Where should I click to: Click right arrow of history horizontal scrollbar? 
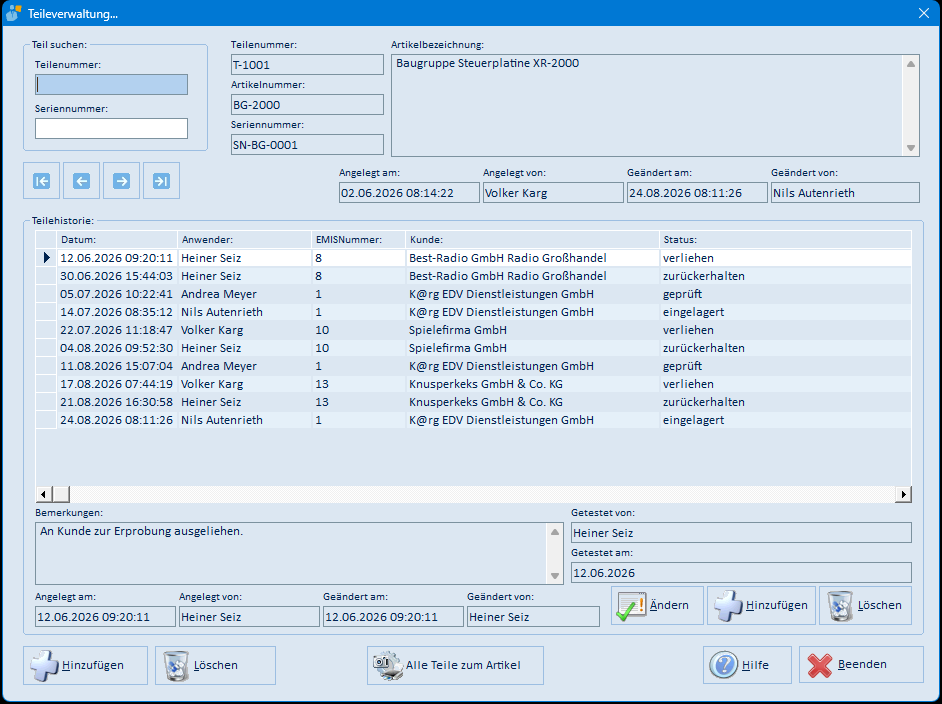coord(903,494)
